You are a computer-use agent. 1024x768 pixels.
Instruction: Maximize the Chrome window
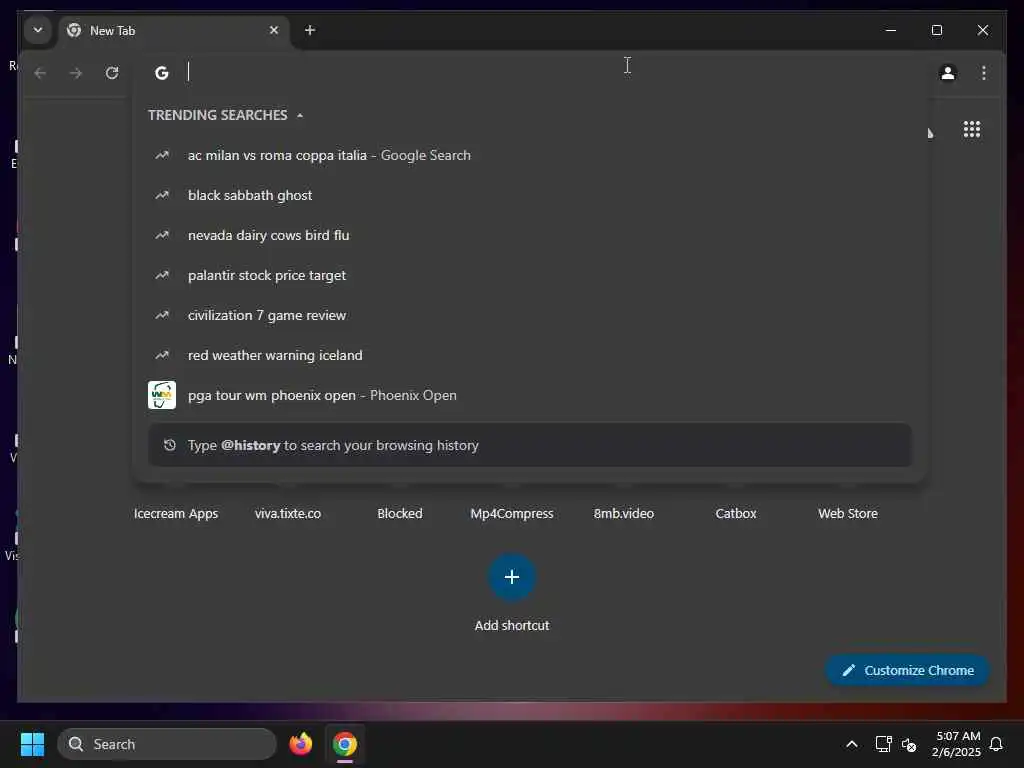point(937,30)
